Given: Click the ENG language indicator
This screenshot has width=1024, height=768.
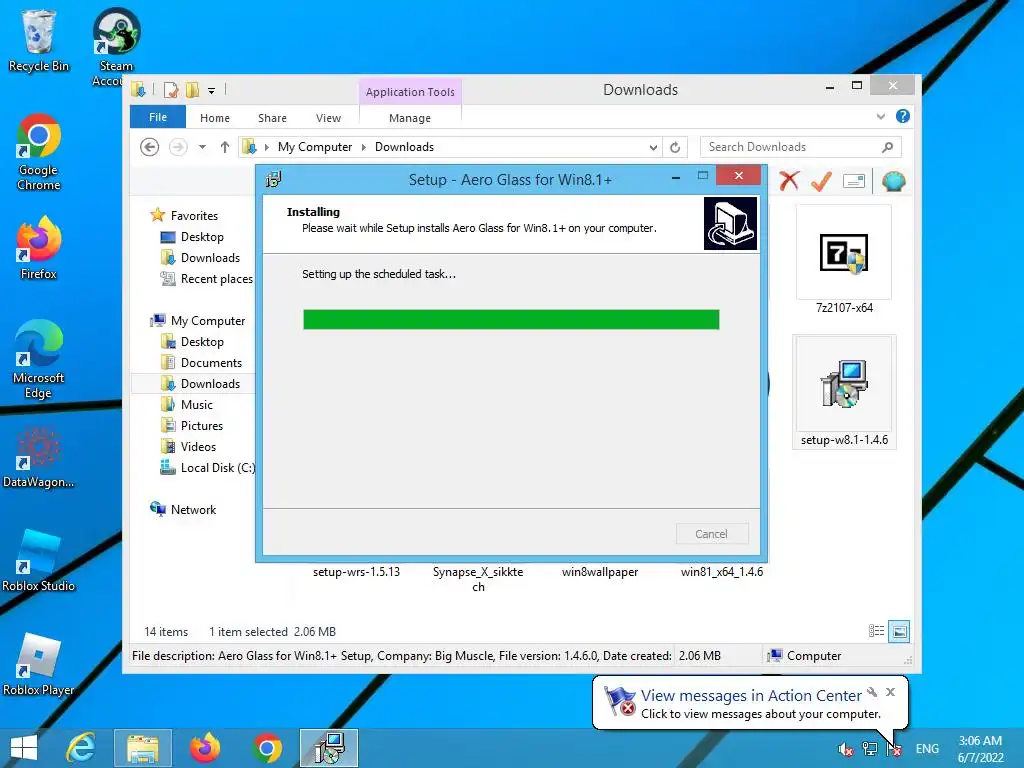Looking at the screenshot, I should 927,748.
